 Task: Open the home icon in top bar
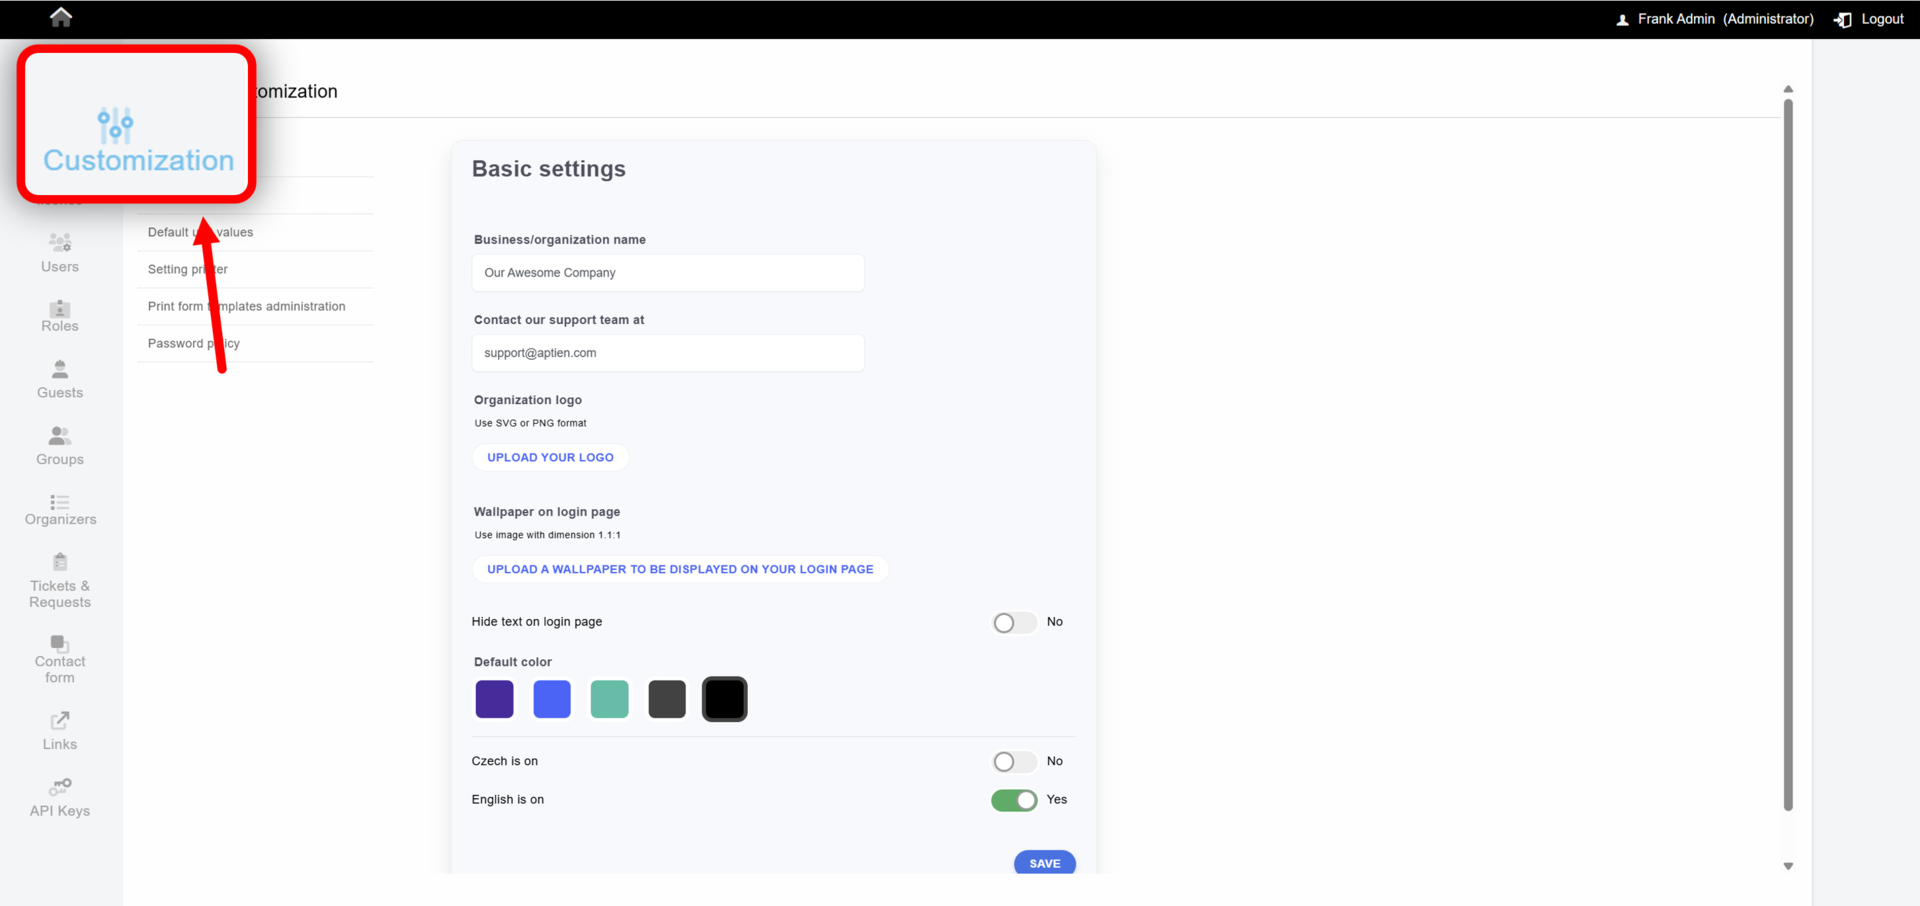[x=61, y=17]
